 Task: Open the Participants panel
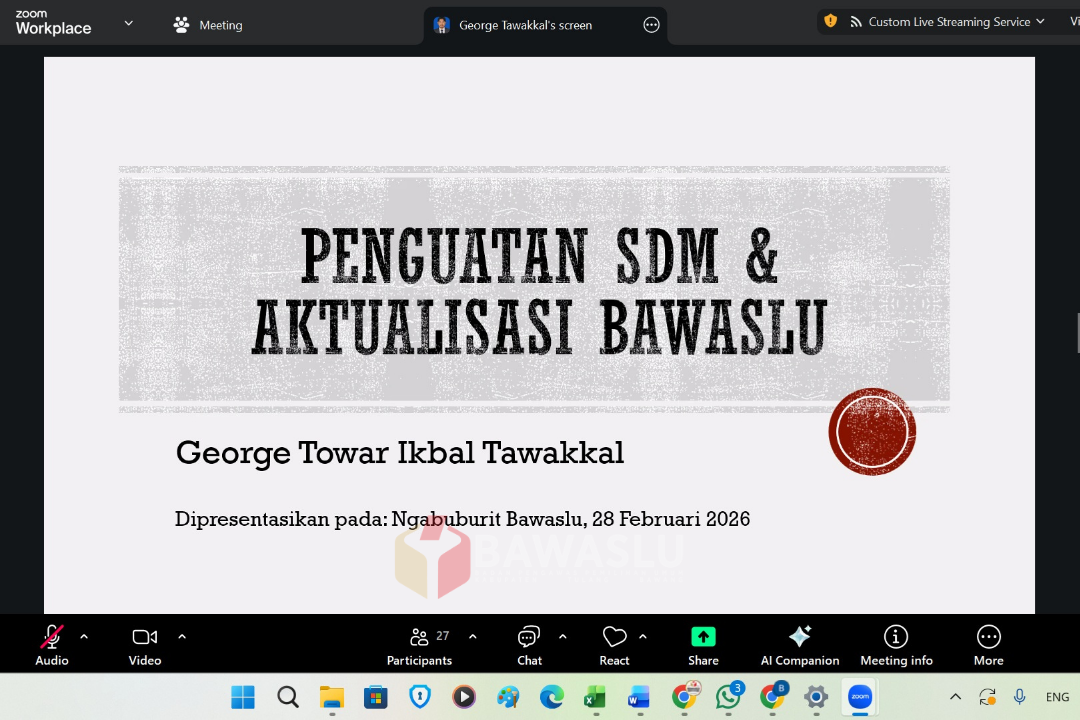coord(420,644)
